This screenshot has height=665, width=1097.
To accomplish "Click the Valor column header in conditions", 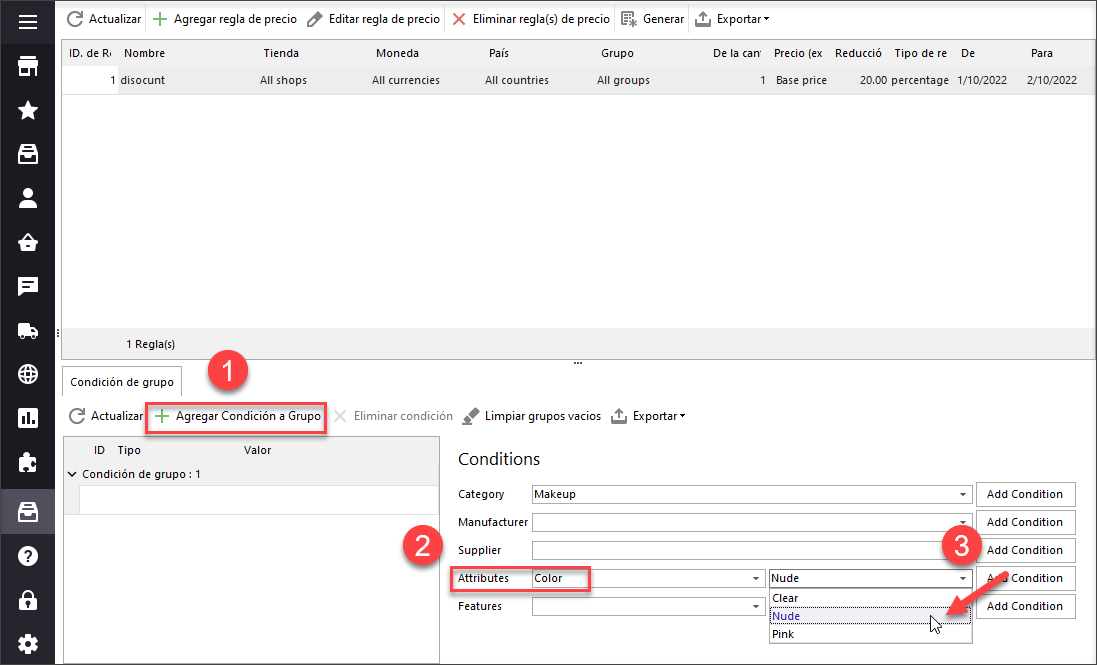I will click(257, 450).
